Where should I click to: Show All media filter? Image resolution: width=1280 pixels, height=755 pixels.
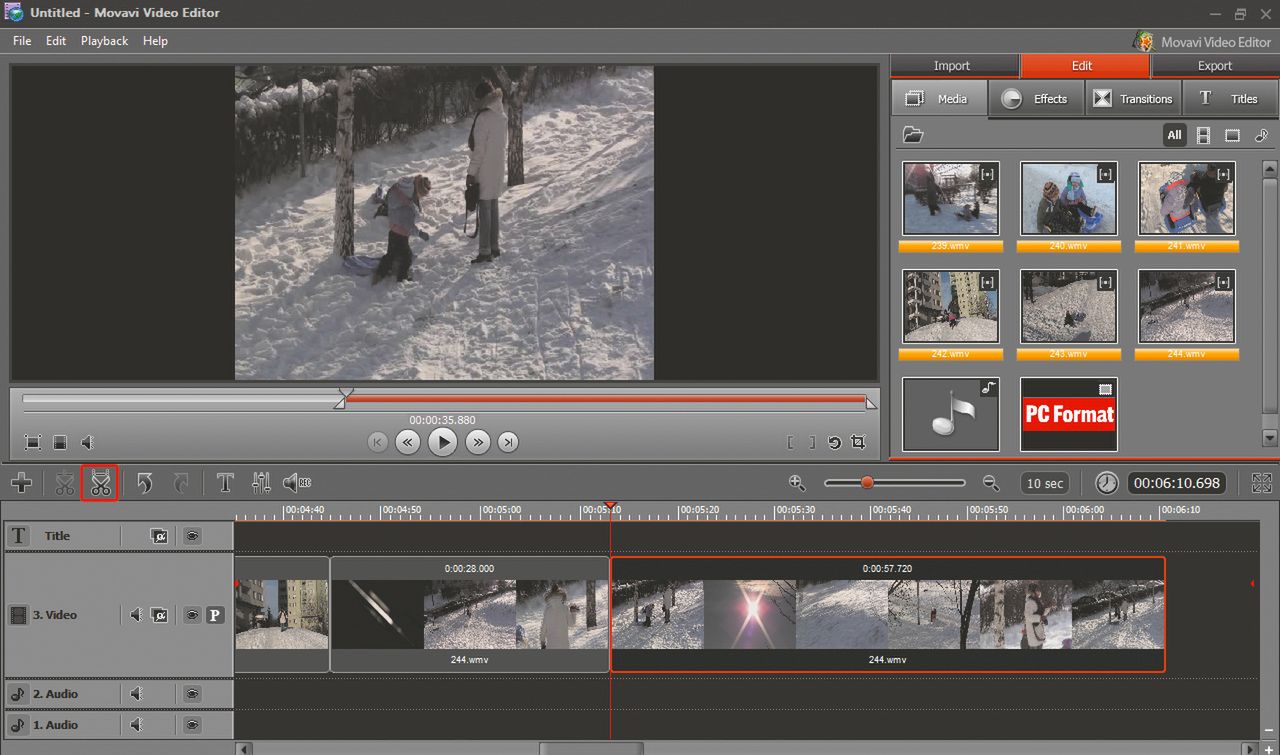pyautogui.click(x=1174, y=135)
